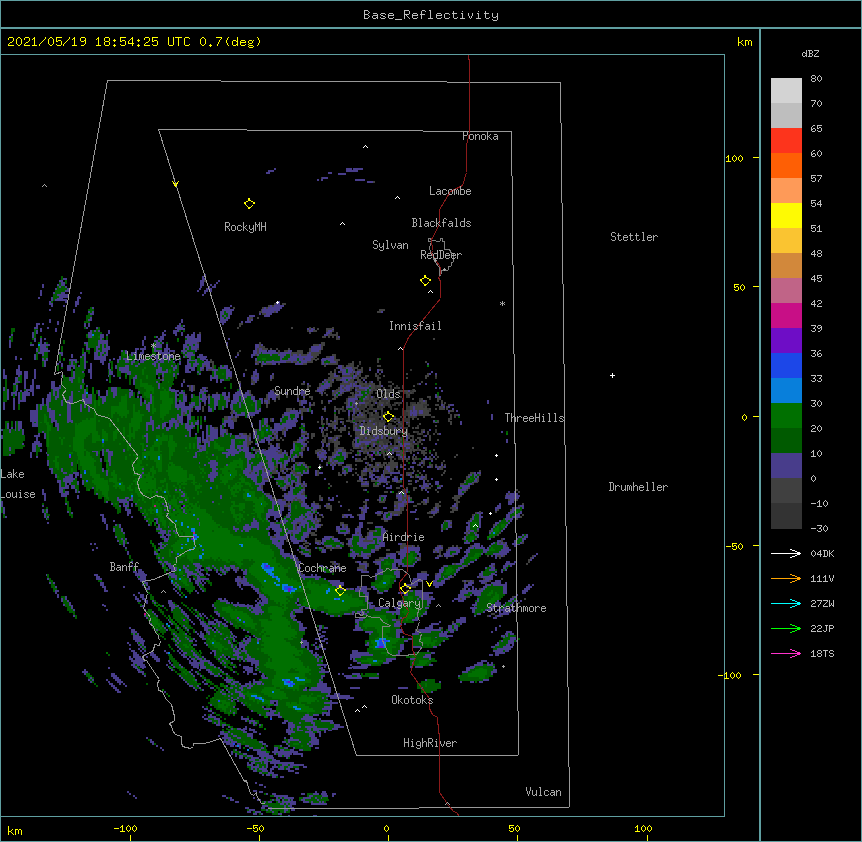Click the light gray 80 dBZ color band
The height and width of the screenshot is (842, 862).
pos(786,91)
